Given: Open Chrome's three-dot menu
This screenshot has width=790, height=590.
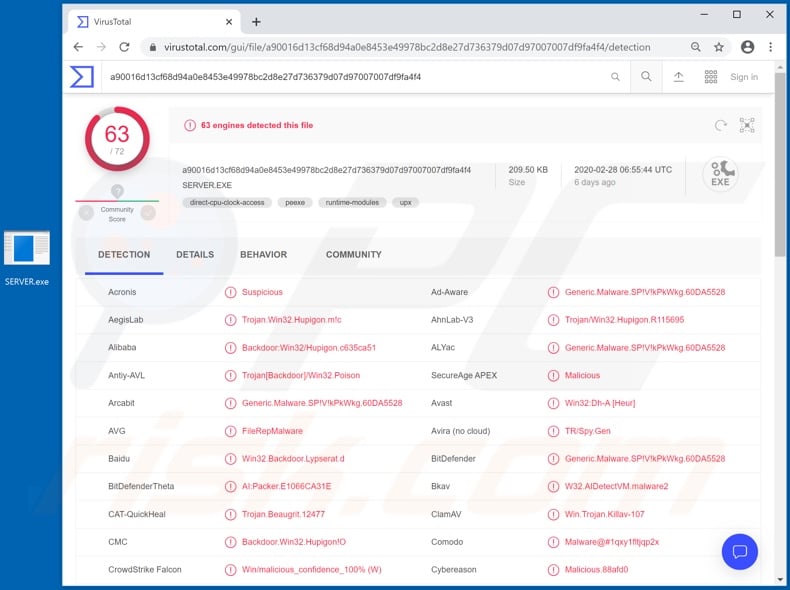Looking at the screenshot, I should coord(770,47).
